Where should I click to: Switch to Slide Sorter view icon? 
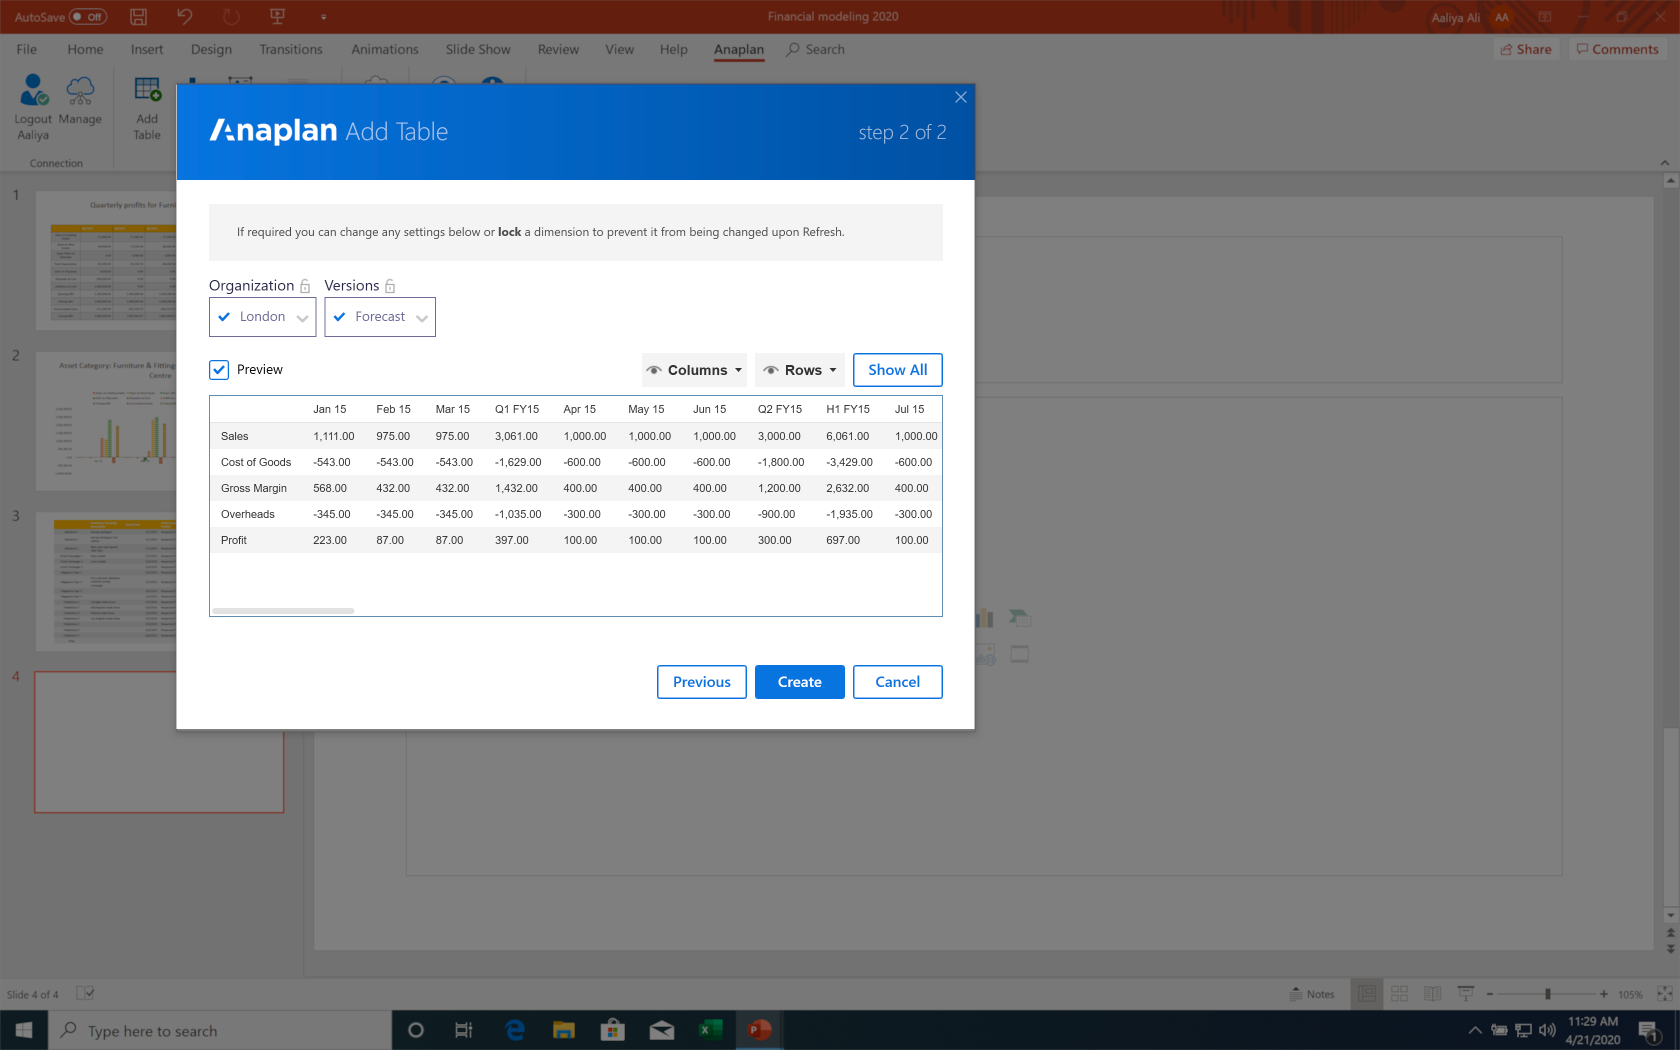pos(1400,994)
